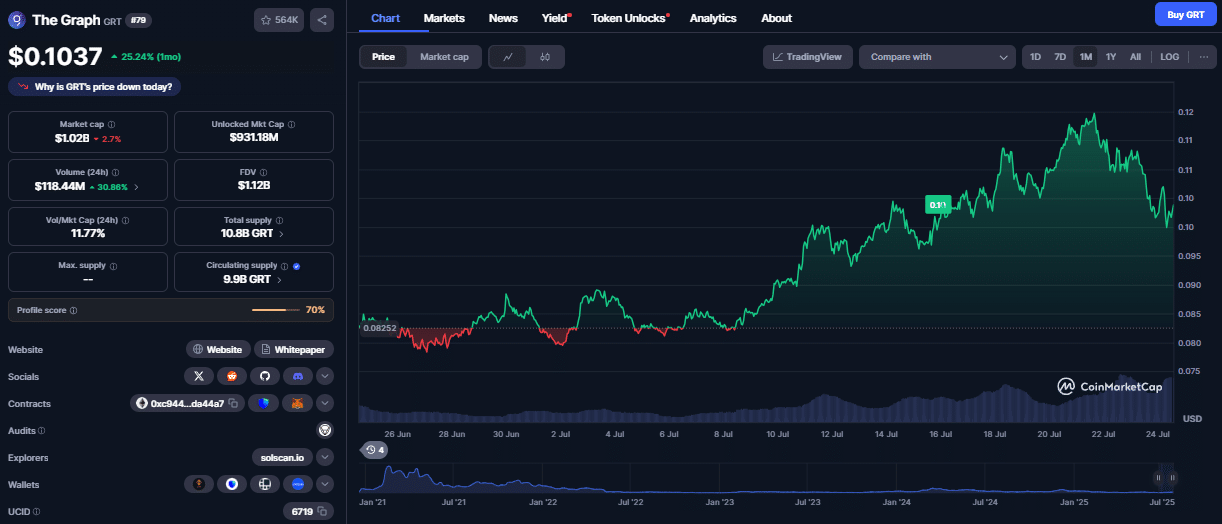Set chart range to 7D
This screenshot has height=524, width=1222.
(1060, 57)
